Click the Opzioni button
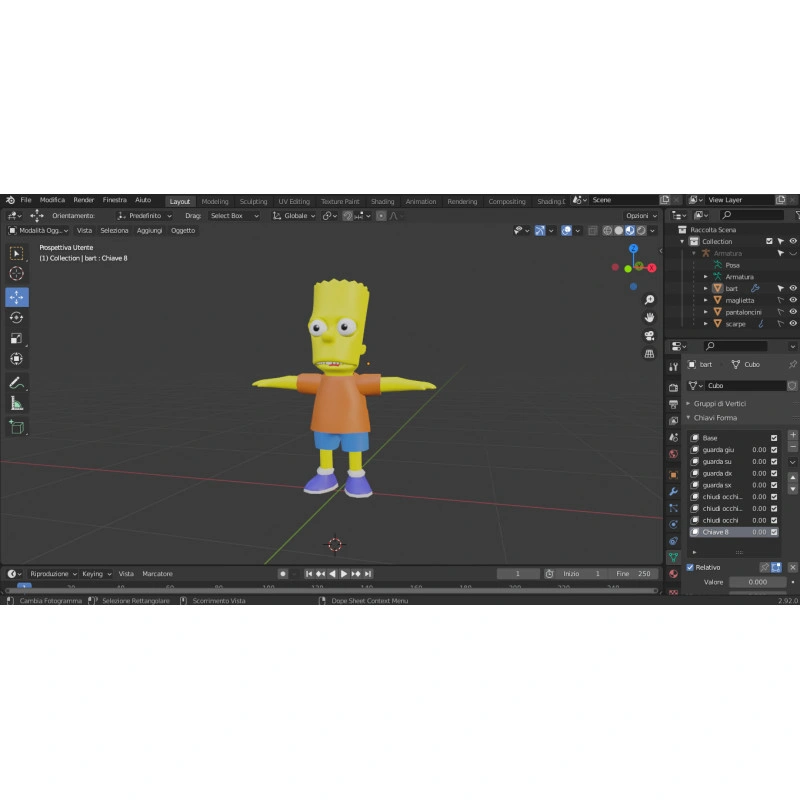This screenshot has width=800, height=800. (x=641, y=216)
